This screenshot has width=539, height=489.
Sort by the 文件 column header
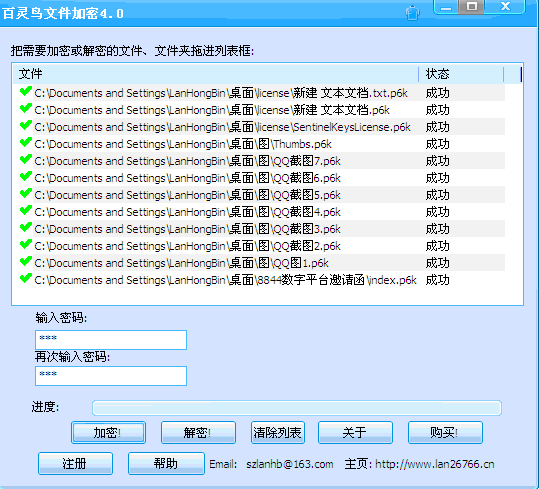[x=216, y=74]
